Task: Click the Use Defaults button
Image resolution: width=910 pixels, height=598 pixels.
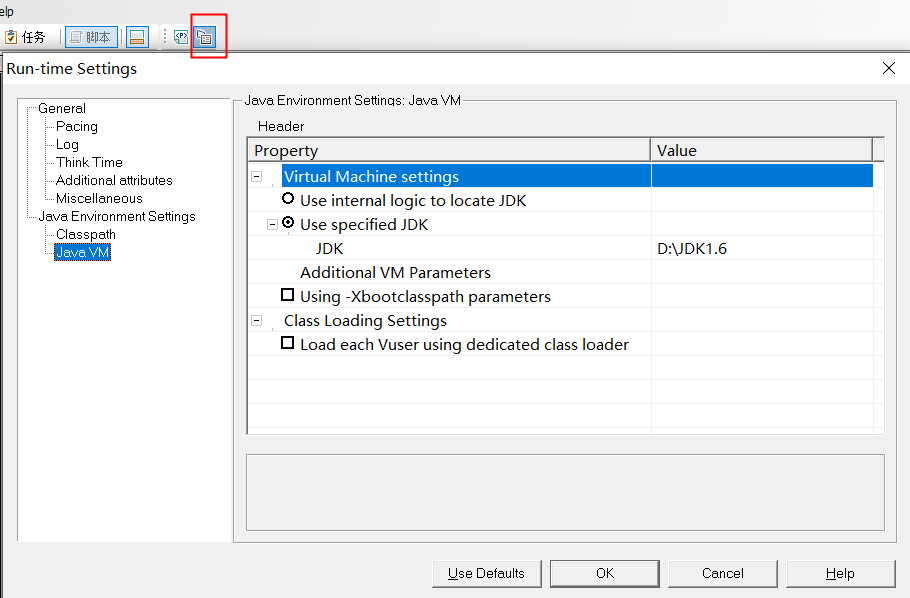Action: point(486,574)
